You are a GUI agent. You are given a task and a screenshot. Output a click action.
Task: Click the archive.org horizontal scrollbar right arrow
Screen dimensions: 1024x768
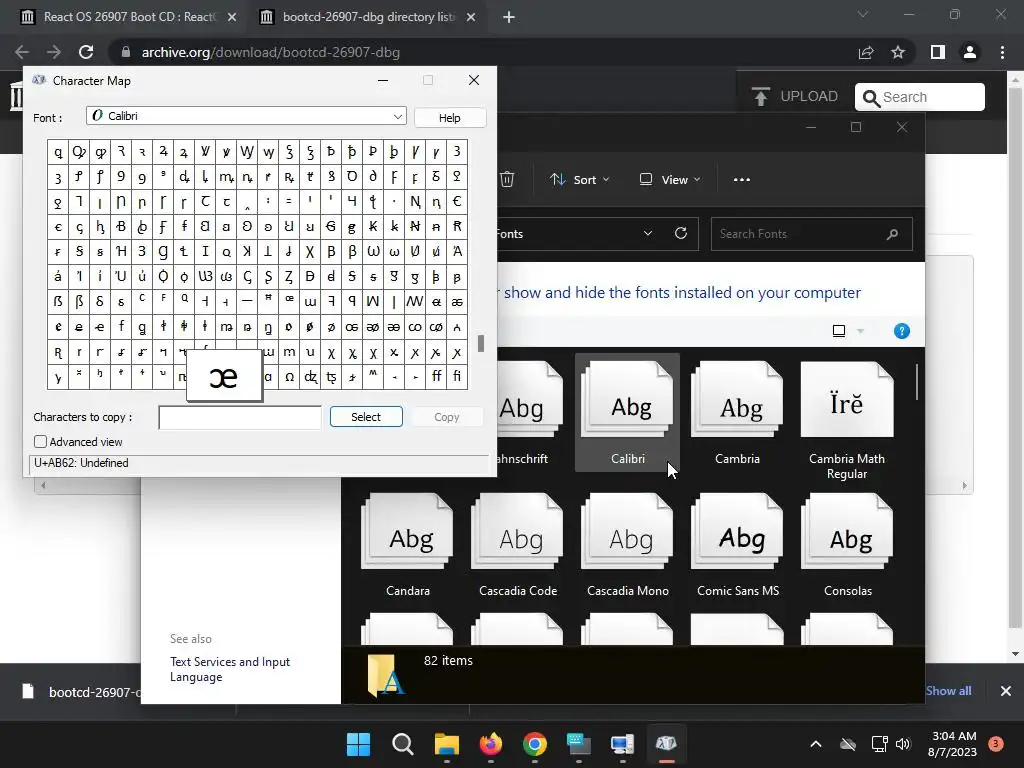(965, 485)
